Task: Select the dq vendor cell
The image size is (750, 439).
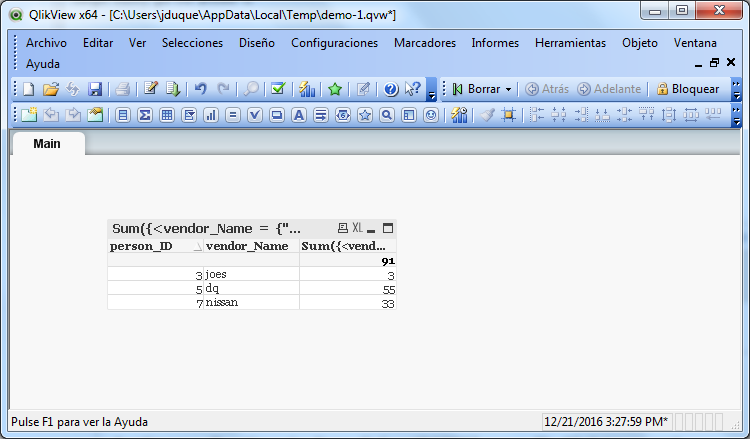Action: click(251, 288)
